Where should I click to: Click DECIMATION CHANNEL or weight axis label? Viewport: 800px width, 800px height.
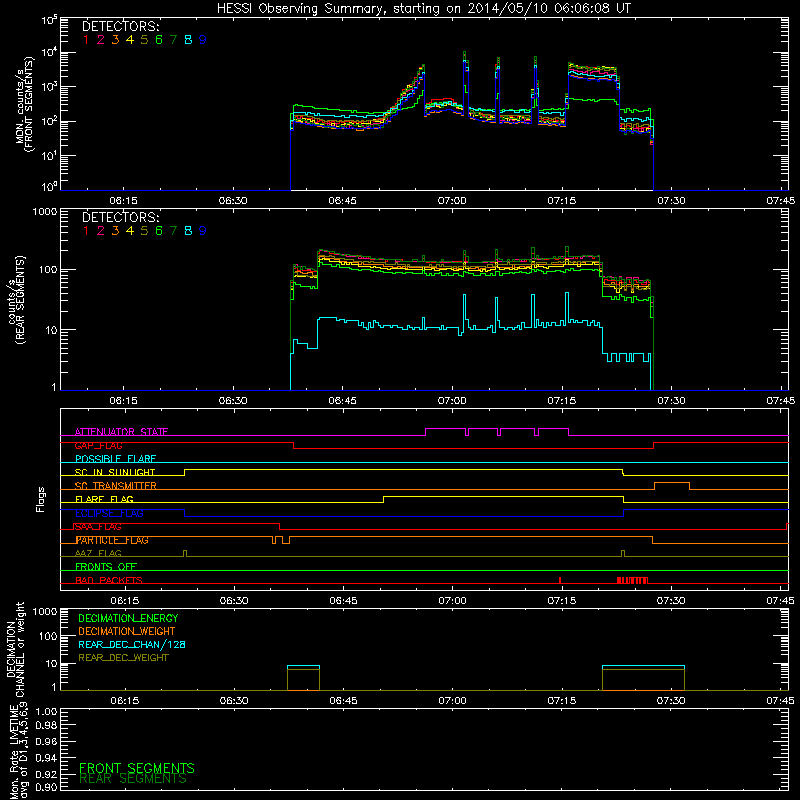[15, 649]
